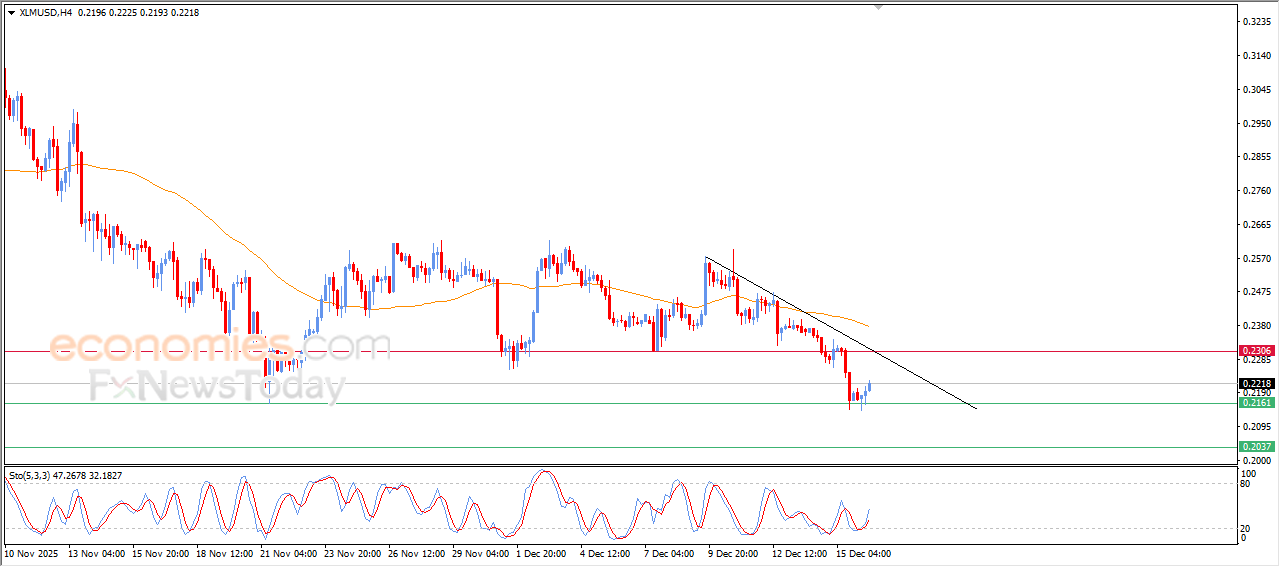The height and width of the screenshot is (567, 1280).
Task: Select the red 0.2306 price label
Action: pos(1255,351)
